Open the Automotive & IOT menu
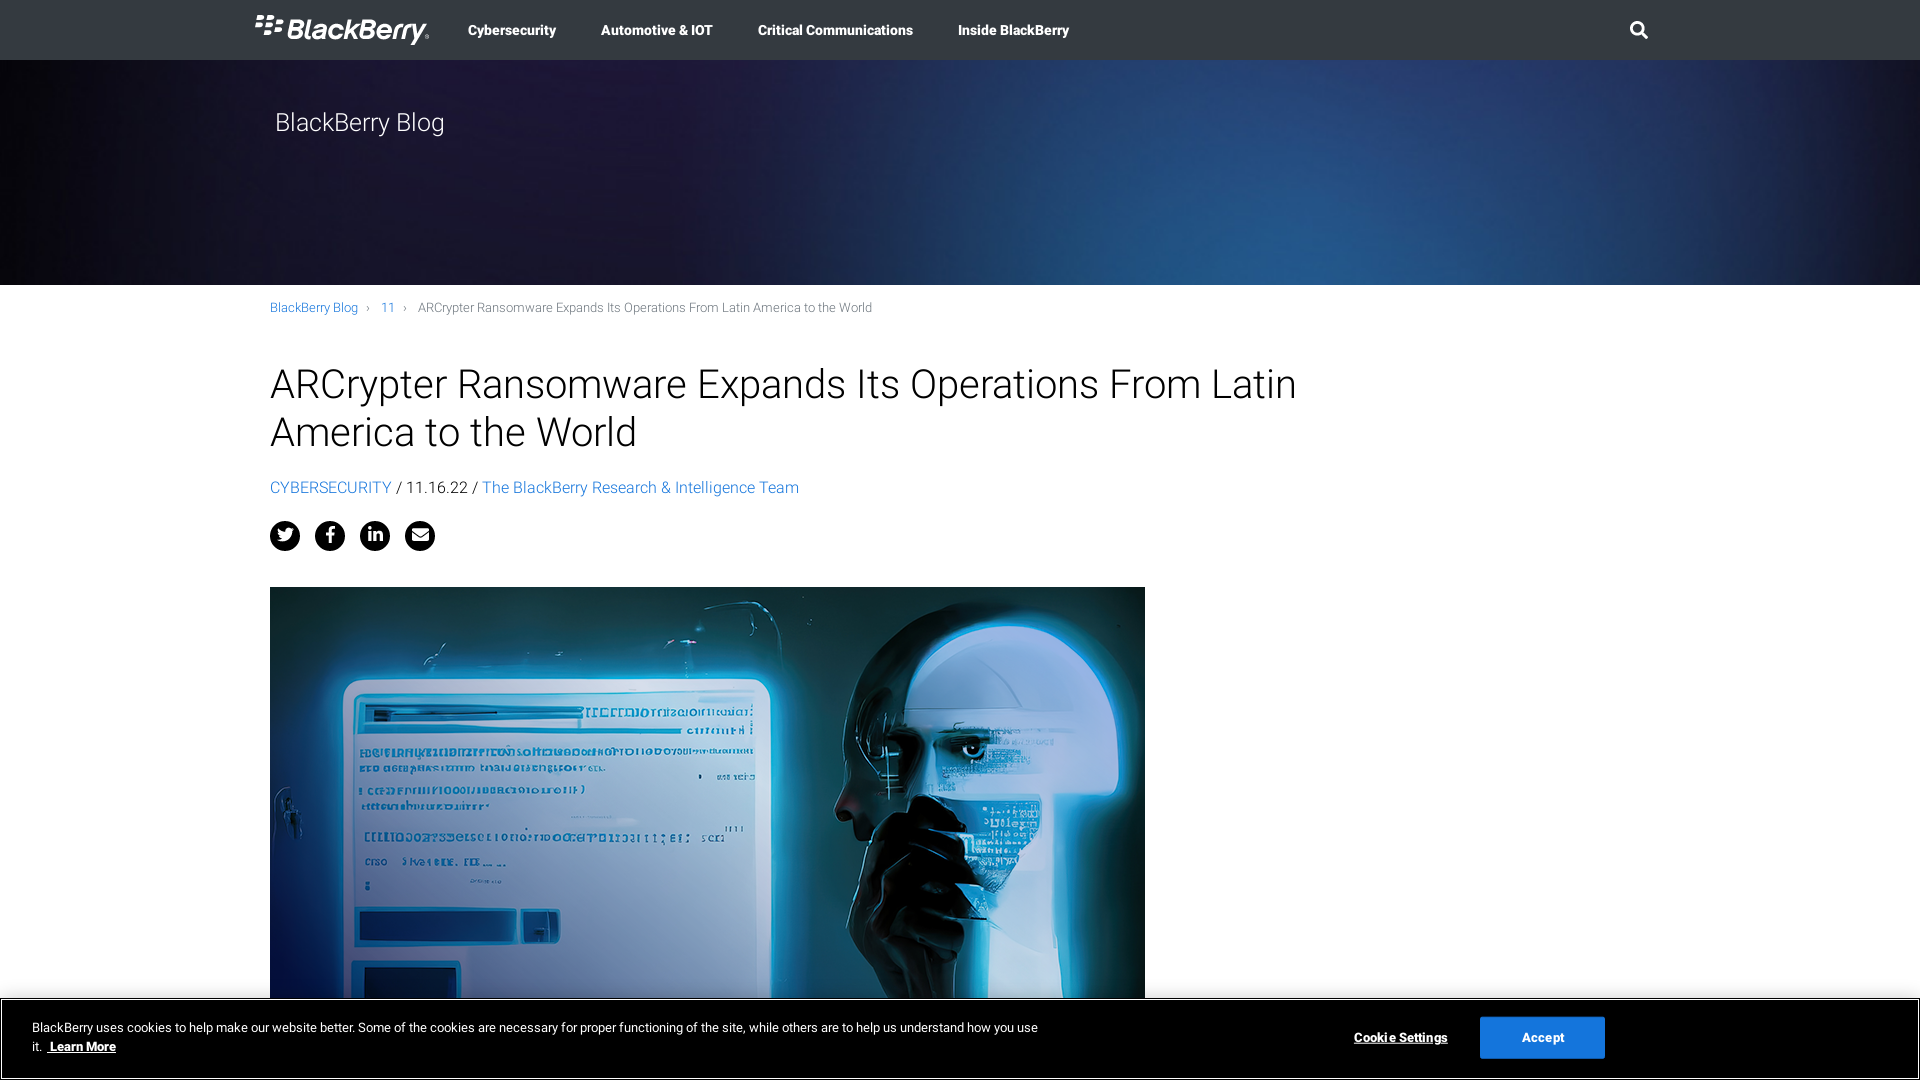 (x=656, y=30)
